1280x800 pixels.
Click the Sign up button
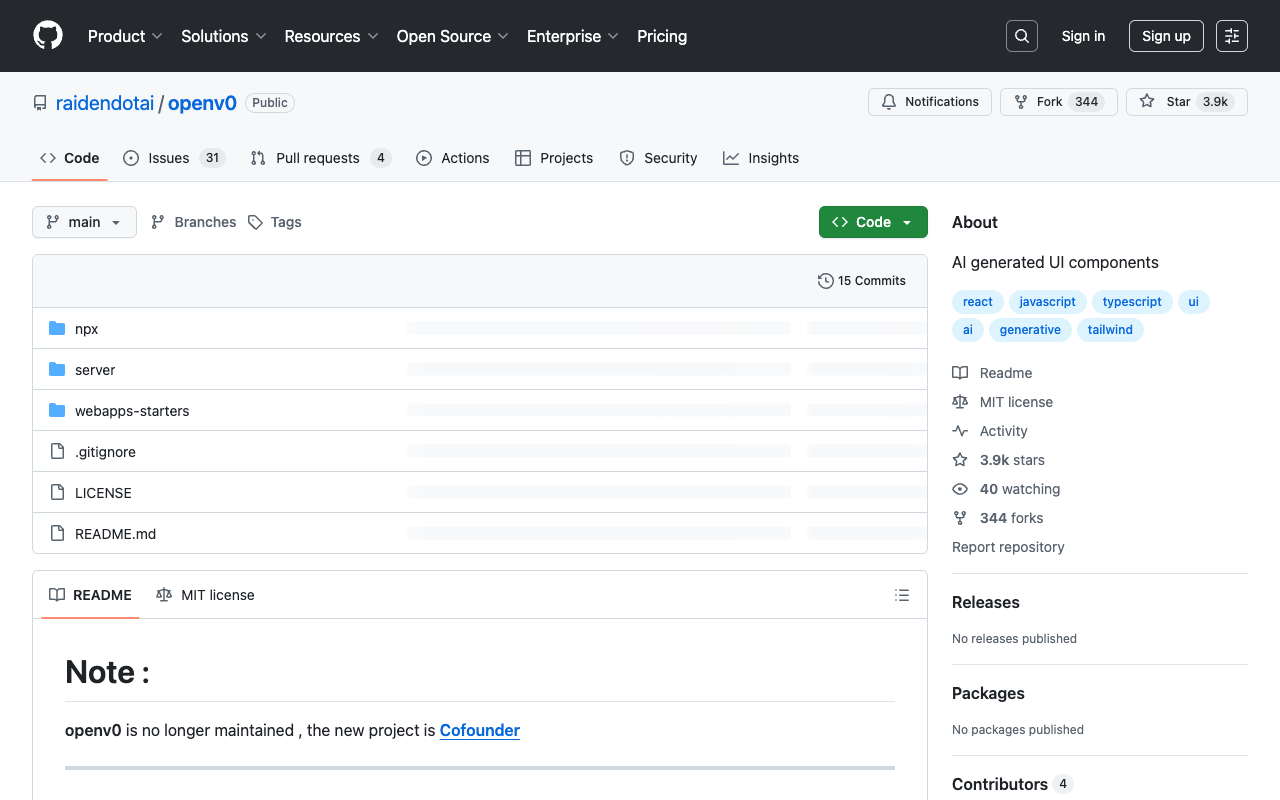point(1166,36)
